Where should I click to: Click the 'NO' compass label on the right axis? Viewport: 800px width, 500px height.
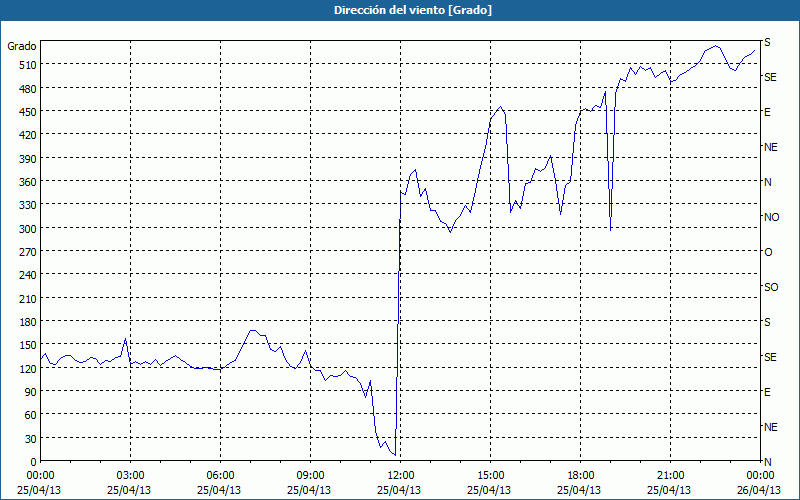tap(771, 217)
